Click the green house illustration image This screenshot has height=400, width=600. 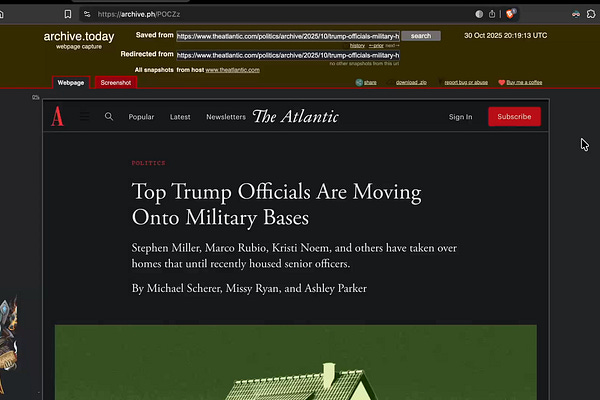(295, 362)
